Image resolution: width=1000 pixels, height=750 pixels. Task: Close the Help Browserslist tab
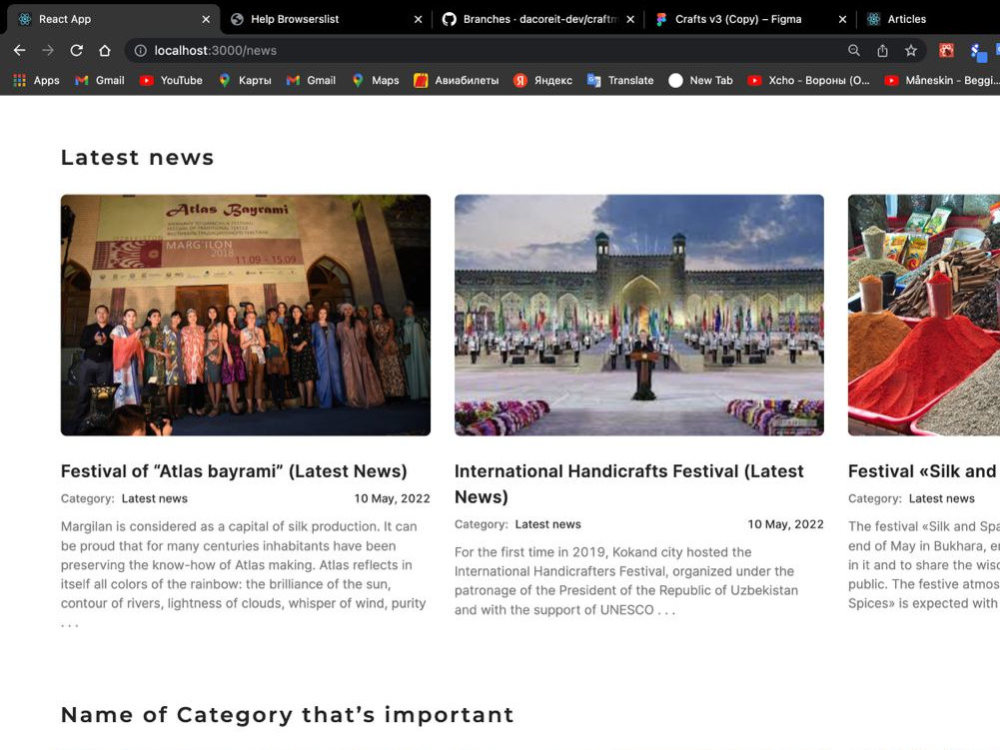tap(418, 19)
